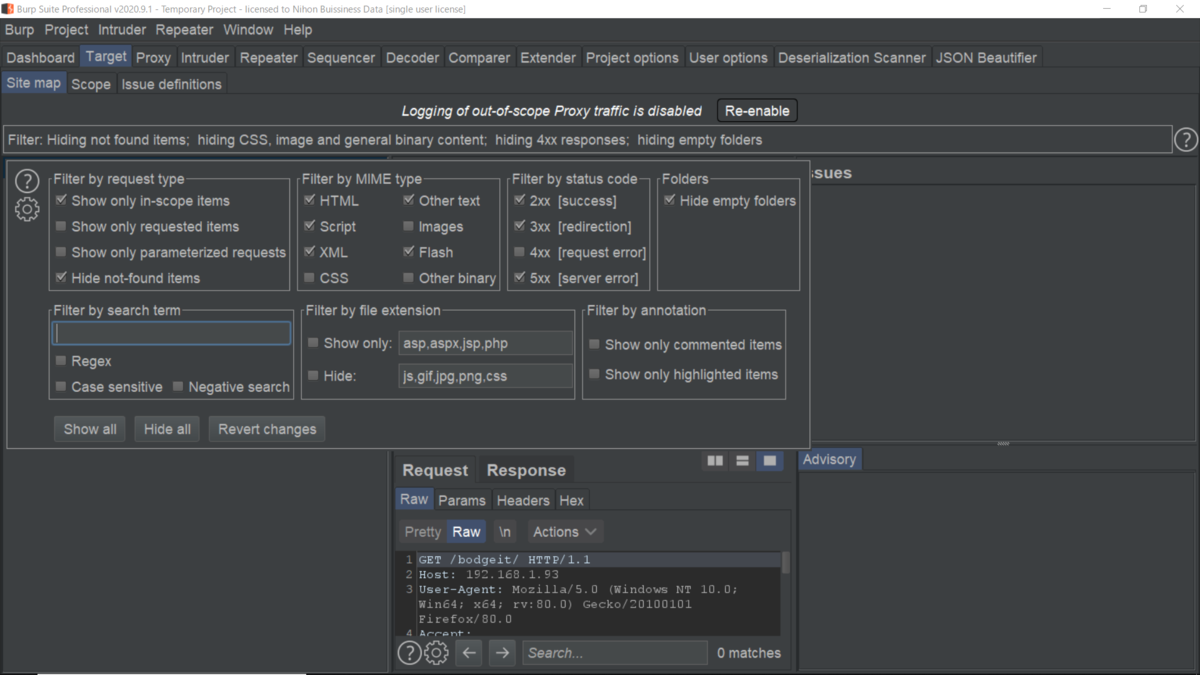The width and height of the screenshot is (1200, 675).
Task: Switch to the Response tab
Action: pos(526,470)
